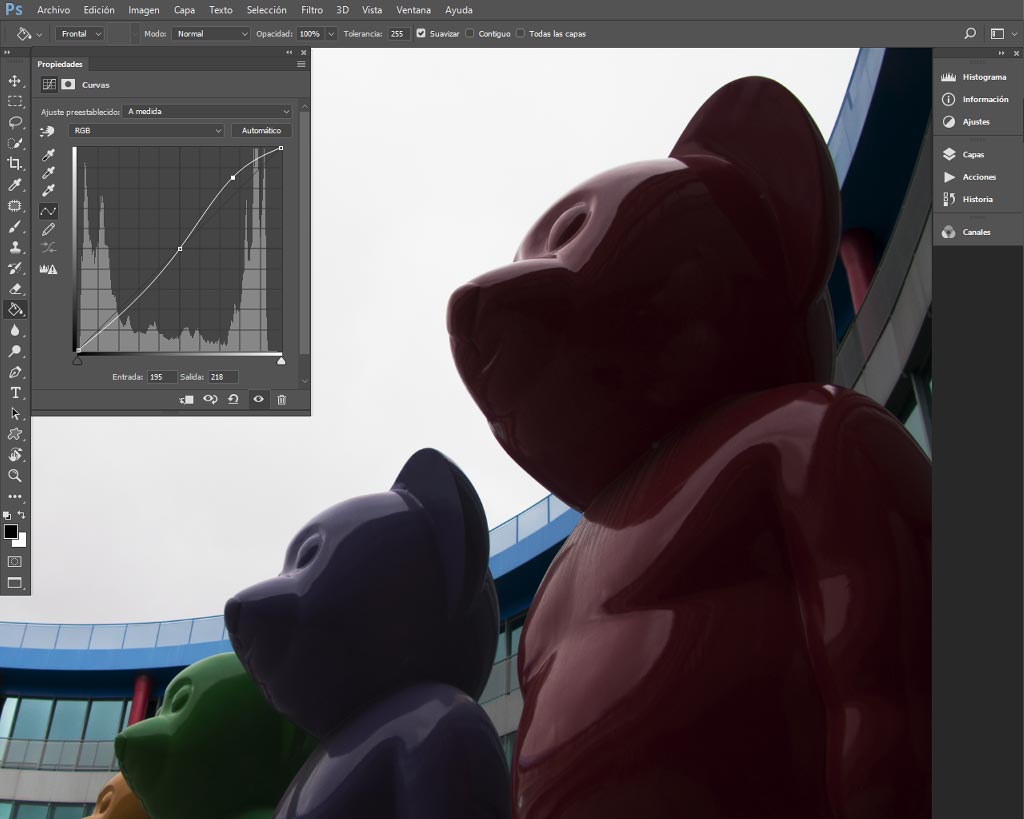Select the Pen tool
The height and width of the screenshot is (819, 1024).
click(14, 372)
